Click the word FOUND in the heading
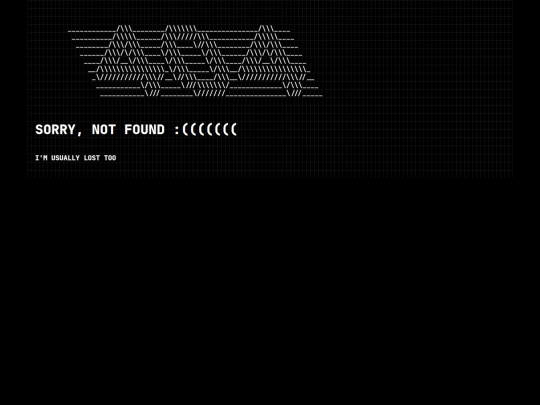The height and width of the screenshot is (405, 540). point(144,130)
